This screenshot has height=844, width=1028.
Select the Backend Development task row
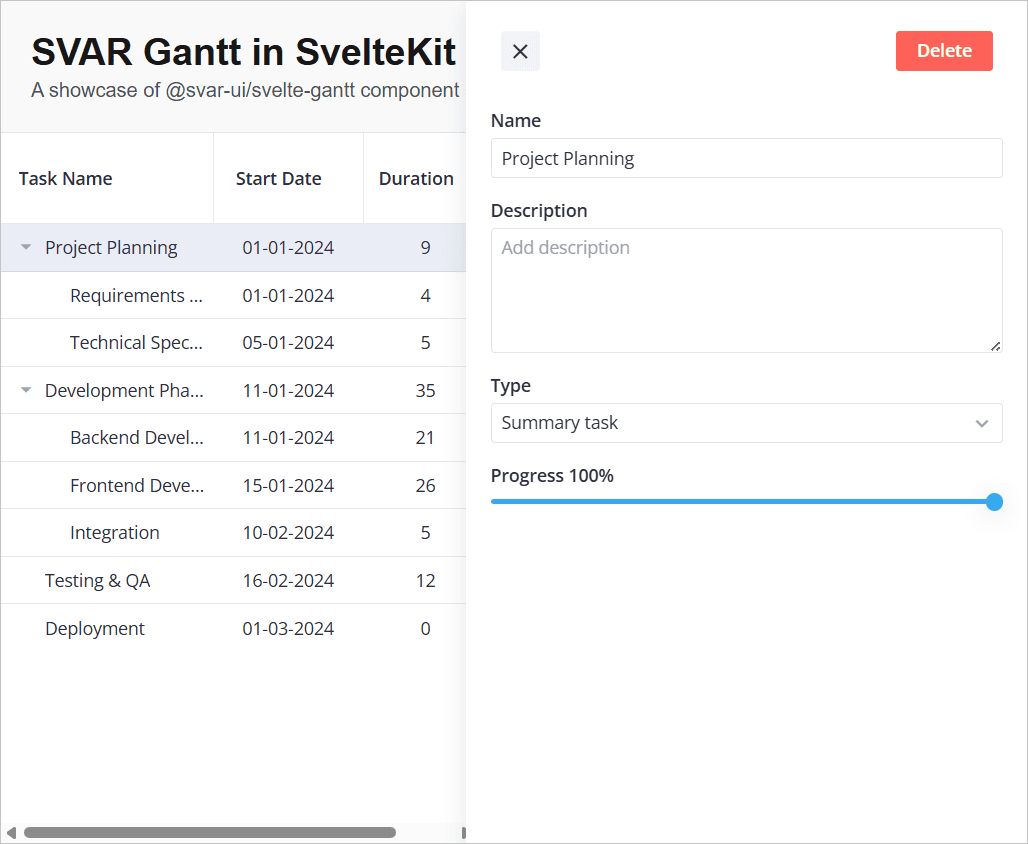tap(136, 438)
